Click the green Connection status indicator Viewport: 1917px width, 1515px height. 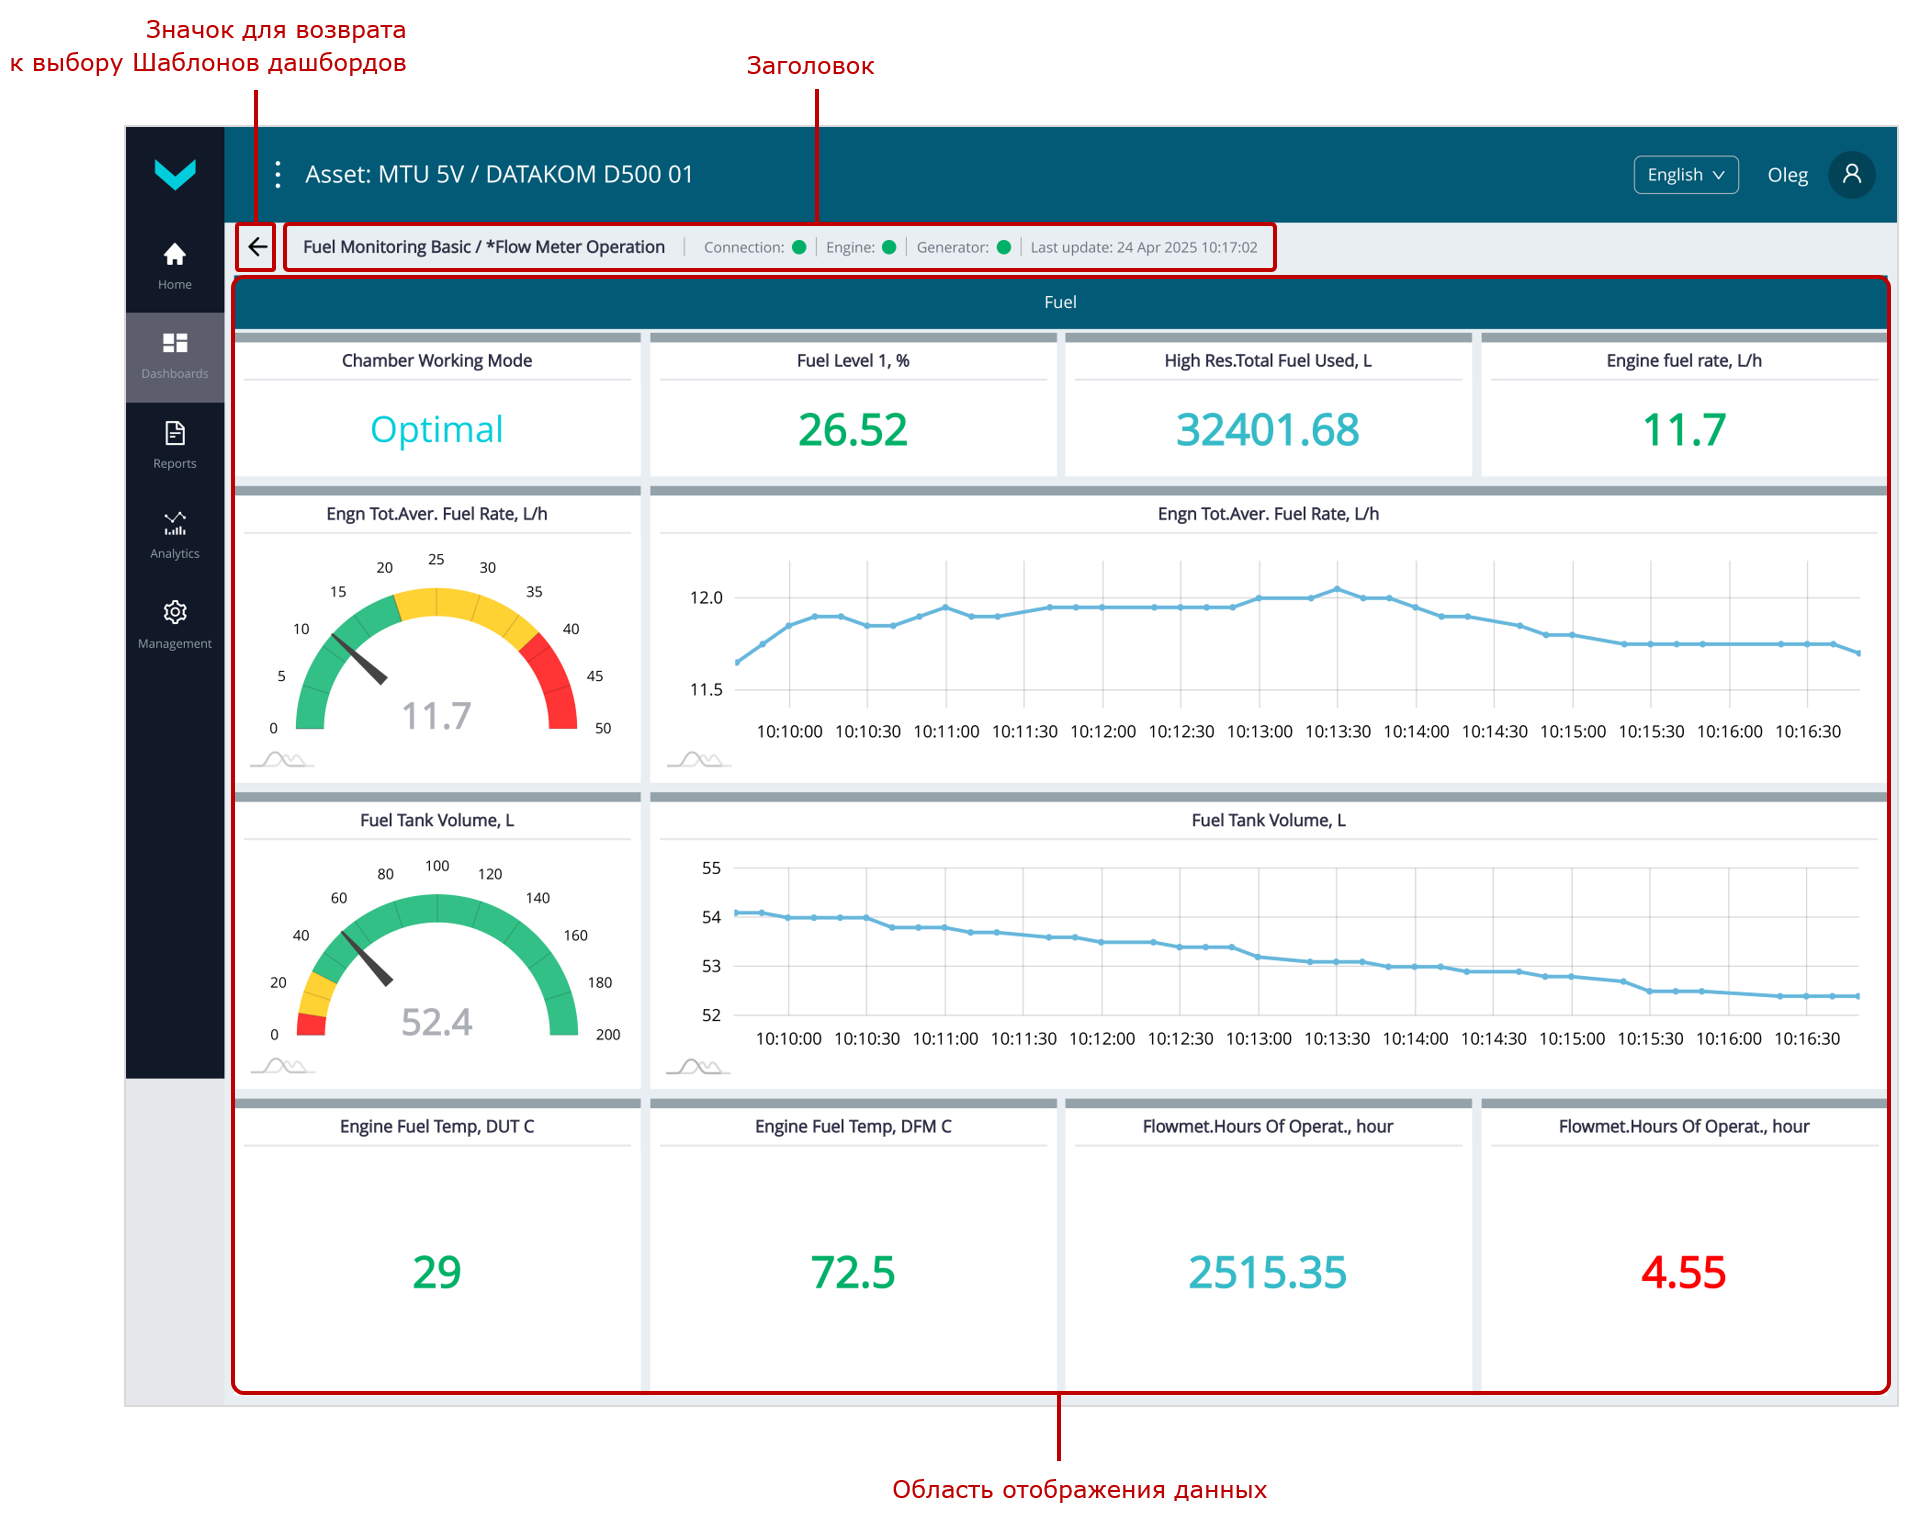pos(799,247)
